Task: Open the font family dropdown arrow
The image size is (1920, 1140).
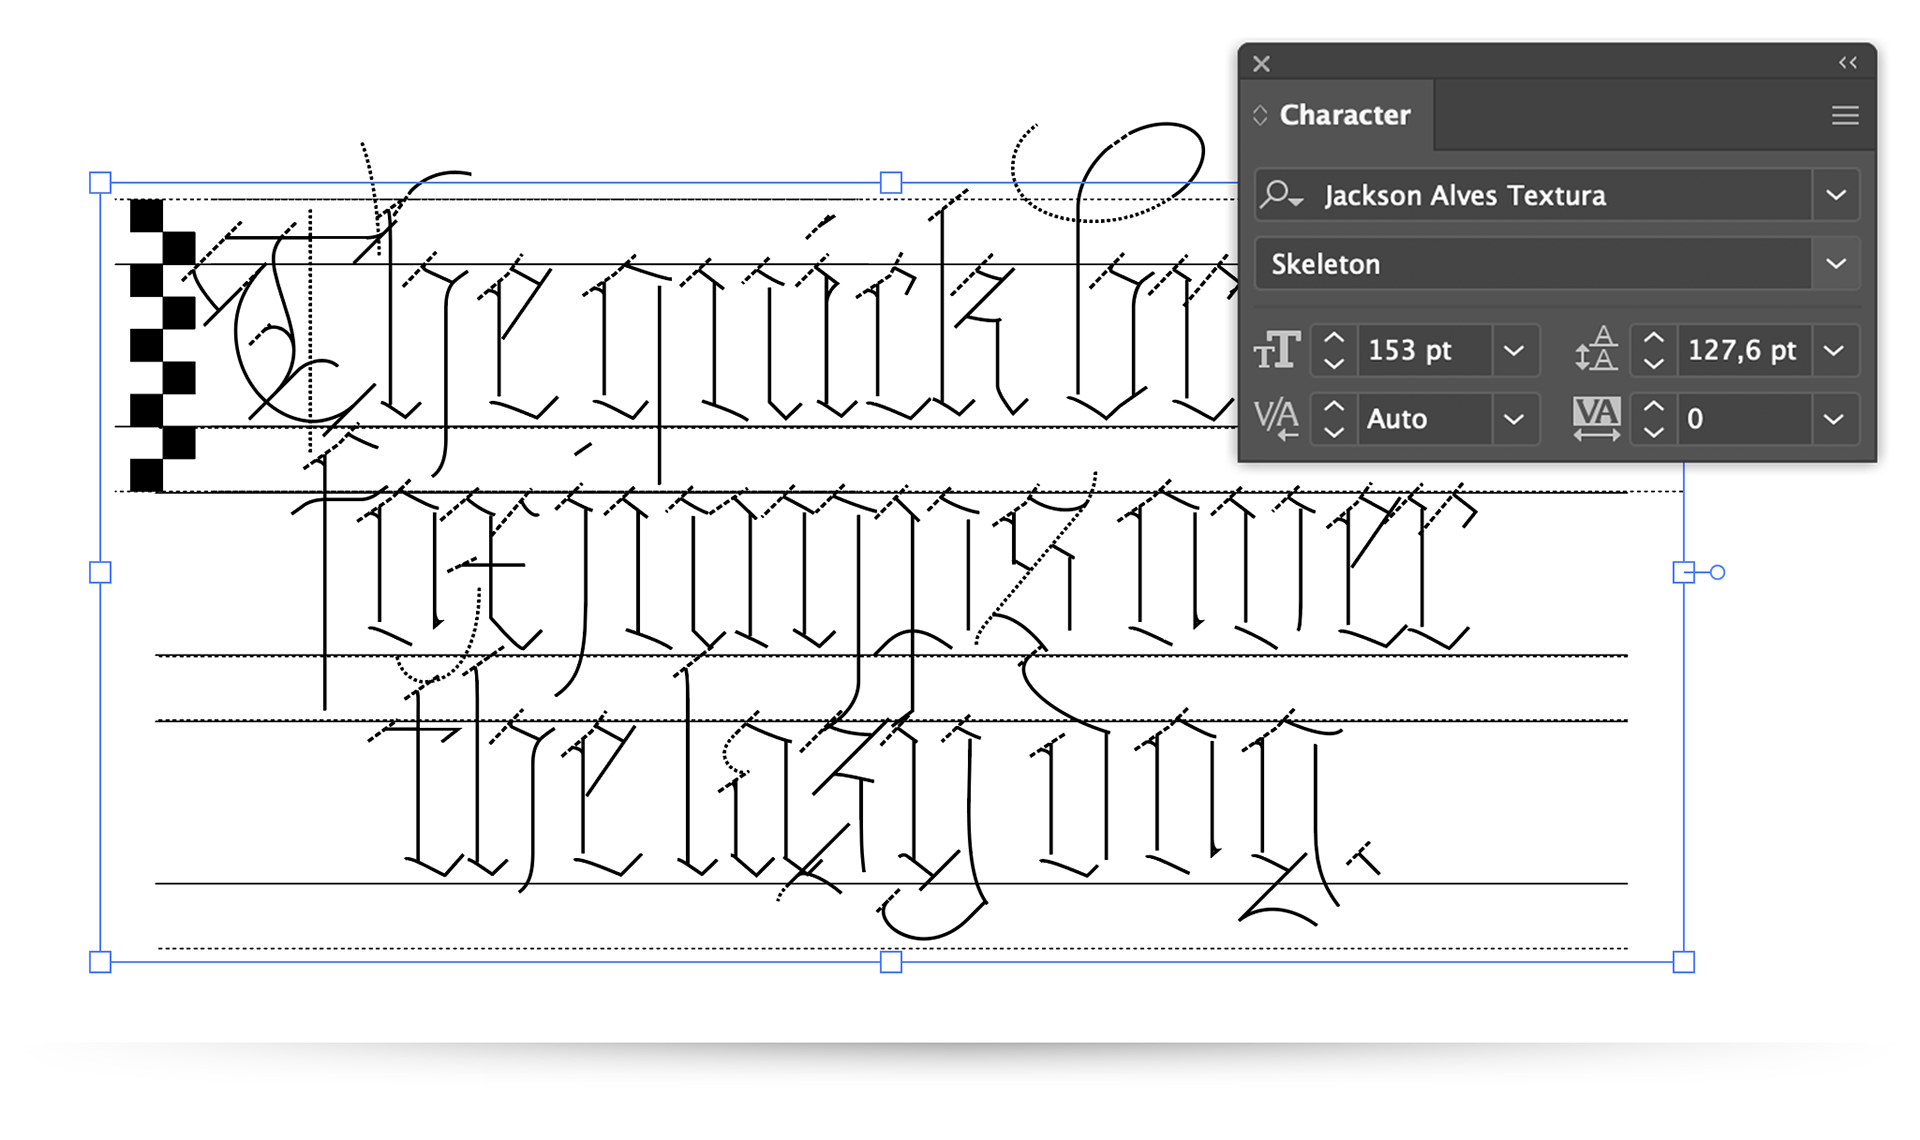Action: click(1835, 195)
